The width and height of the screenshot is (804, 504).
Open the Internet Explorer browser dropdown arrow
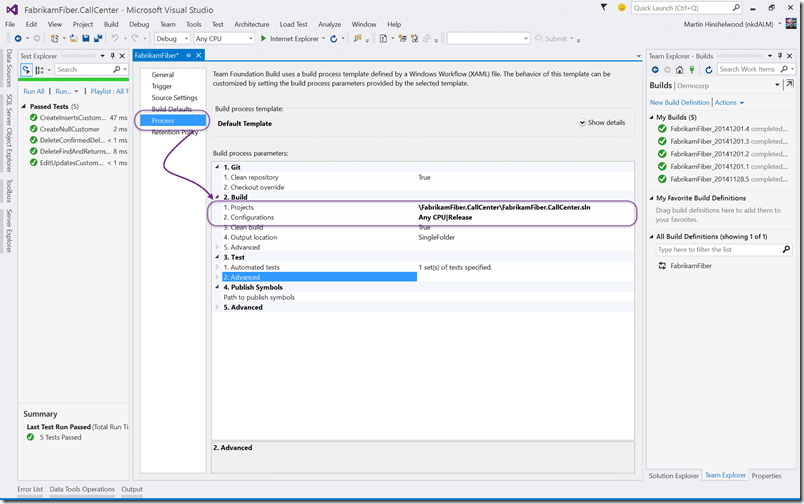(324, 38)
